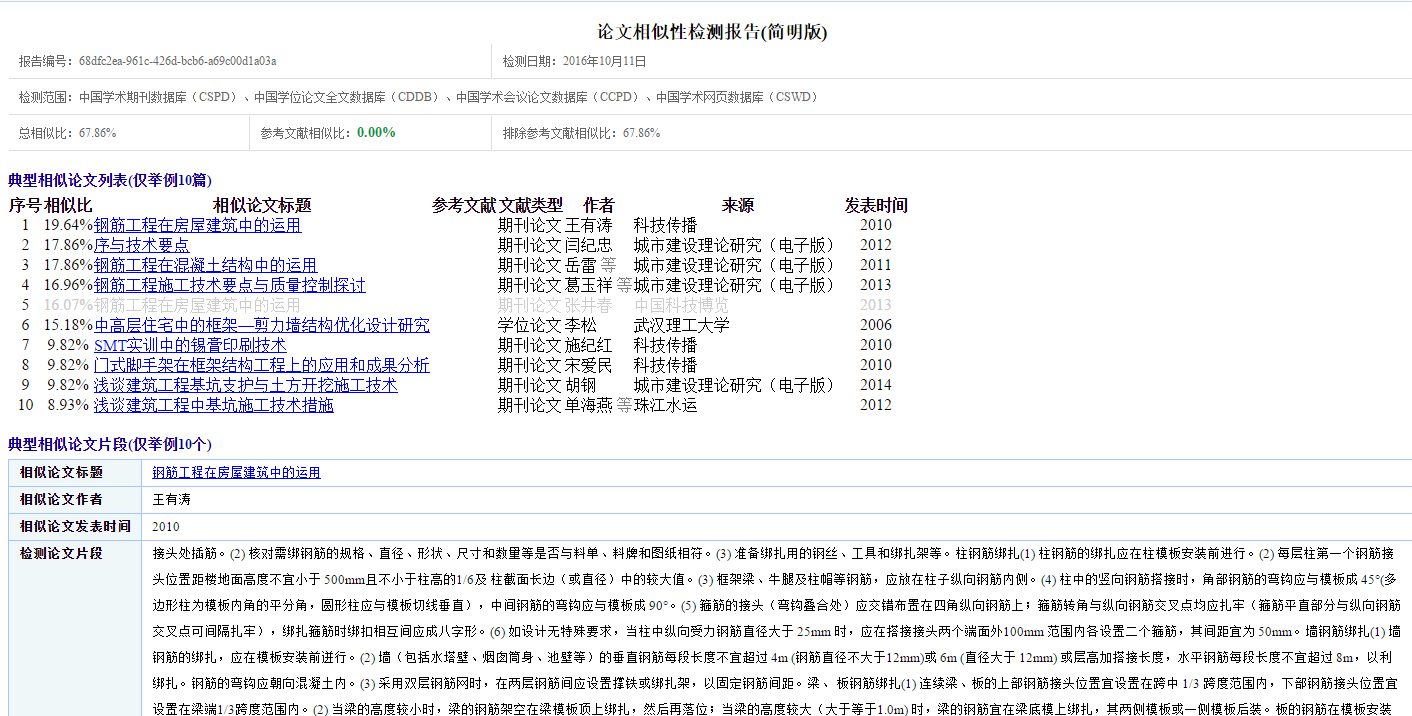Image resolution: width=1412 pixels, height=716 pixels.
Task: Click the greyed-out row 5 paper title
Action: pyautogui.click(x=197, y=305)
